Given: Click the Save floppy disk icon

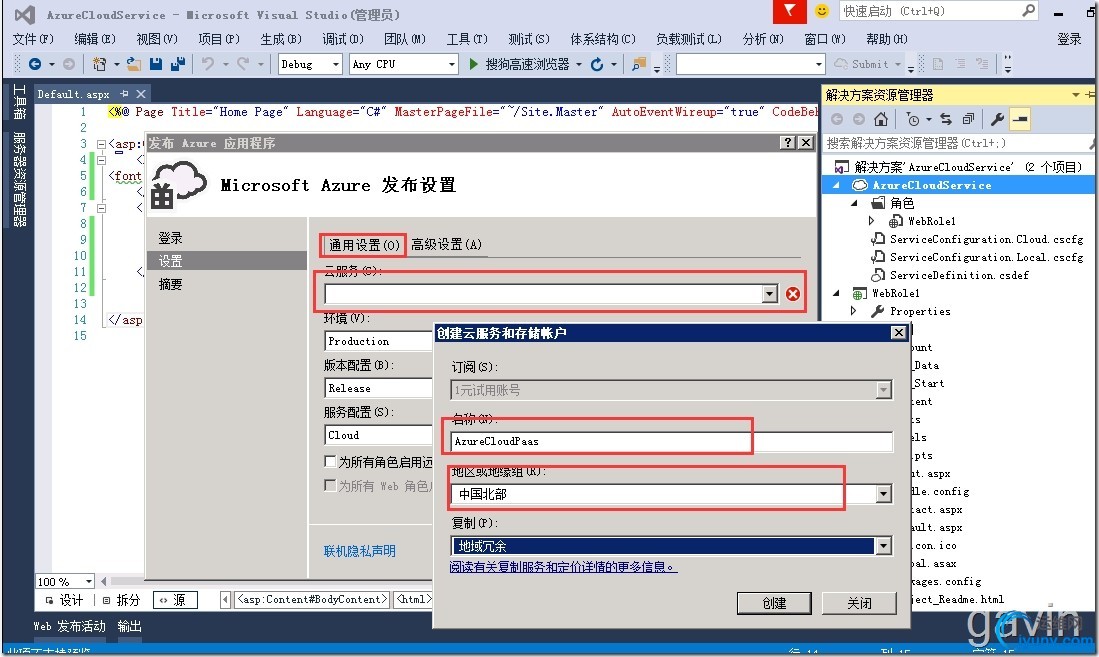Looking at the screenshot, I should [156, 64].
